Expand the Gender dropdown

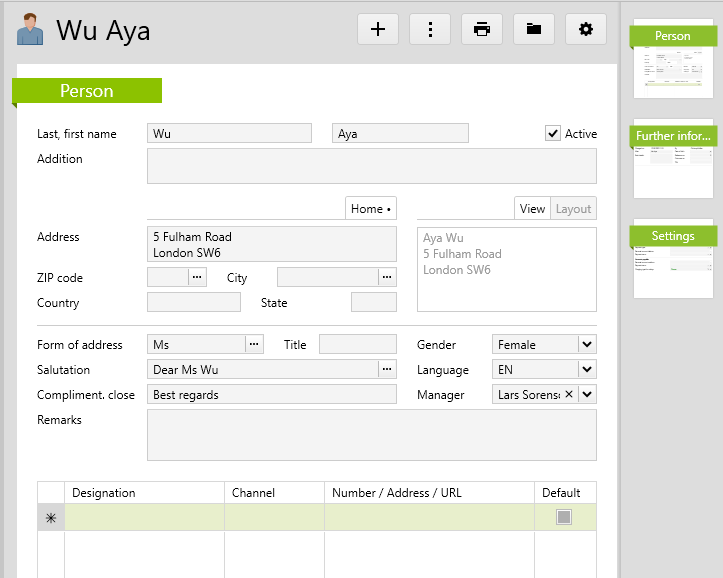click(x=587, y=344)
